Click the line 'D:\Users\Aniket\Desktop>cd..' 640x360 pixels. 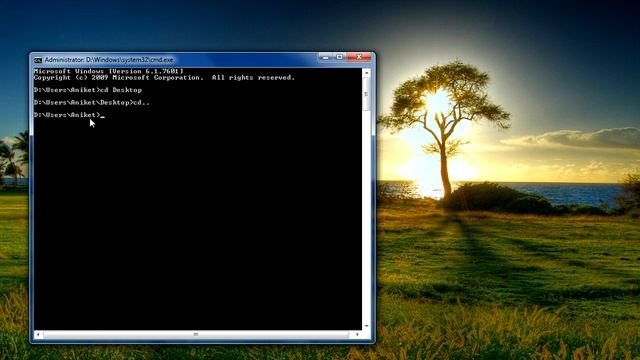(92, 102)
